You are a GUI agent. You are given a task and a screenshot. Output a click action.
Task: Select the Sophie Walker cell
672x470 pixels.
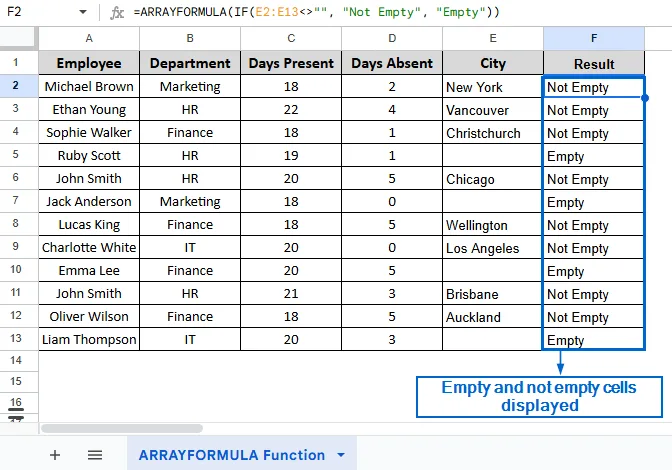tap(89, 132)
